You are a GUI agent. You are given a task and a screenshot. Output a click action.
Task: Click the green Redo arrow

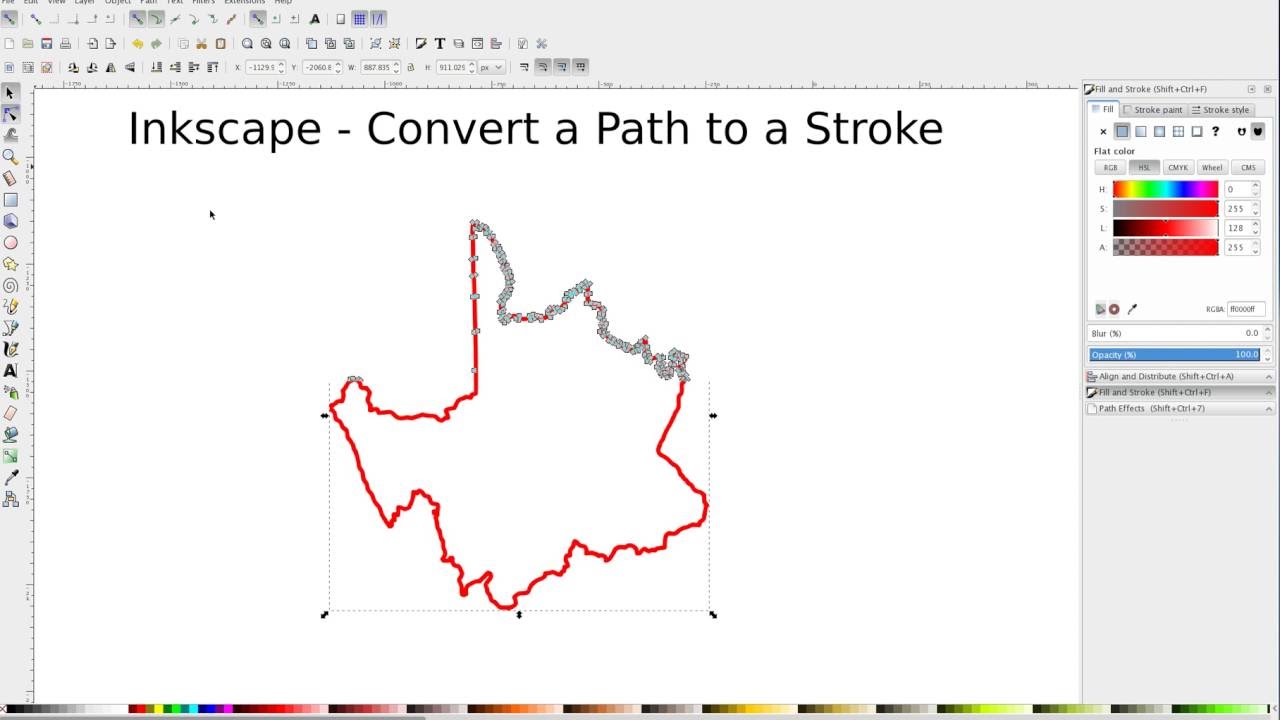coord(156,44)
